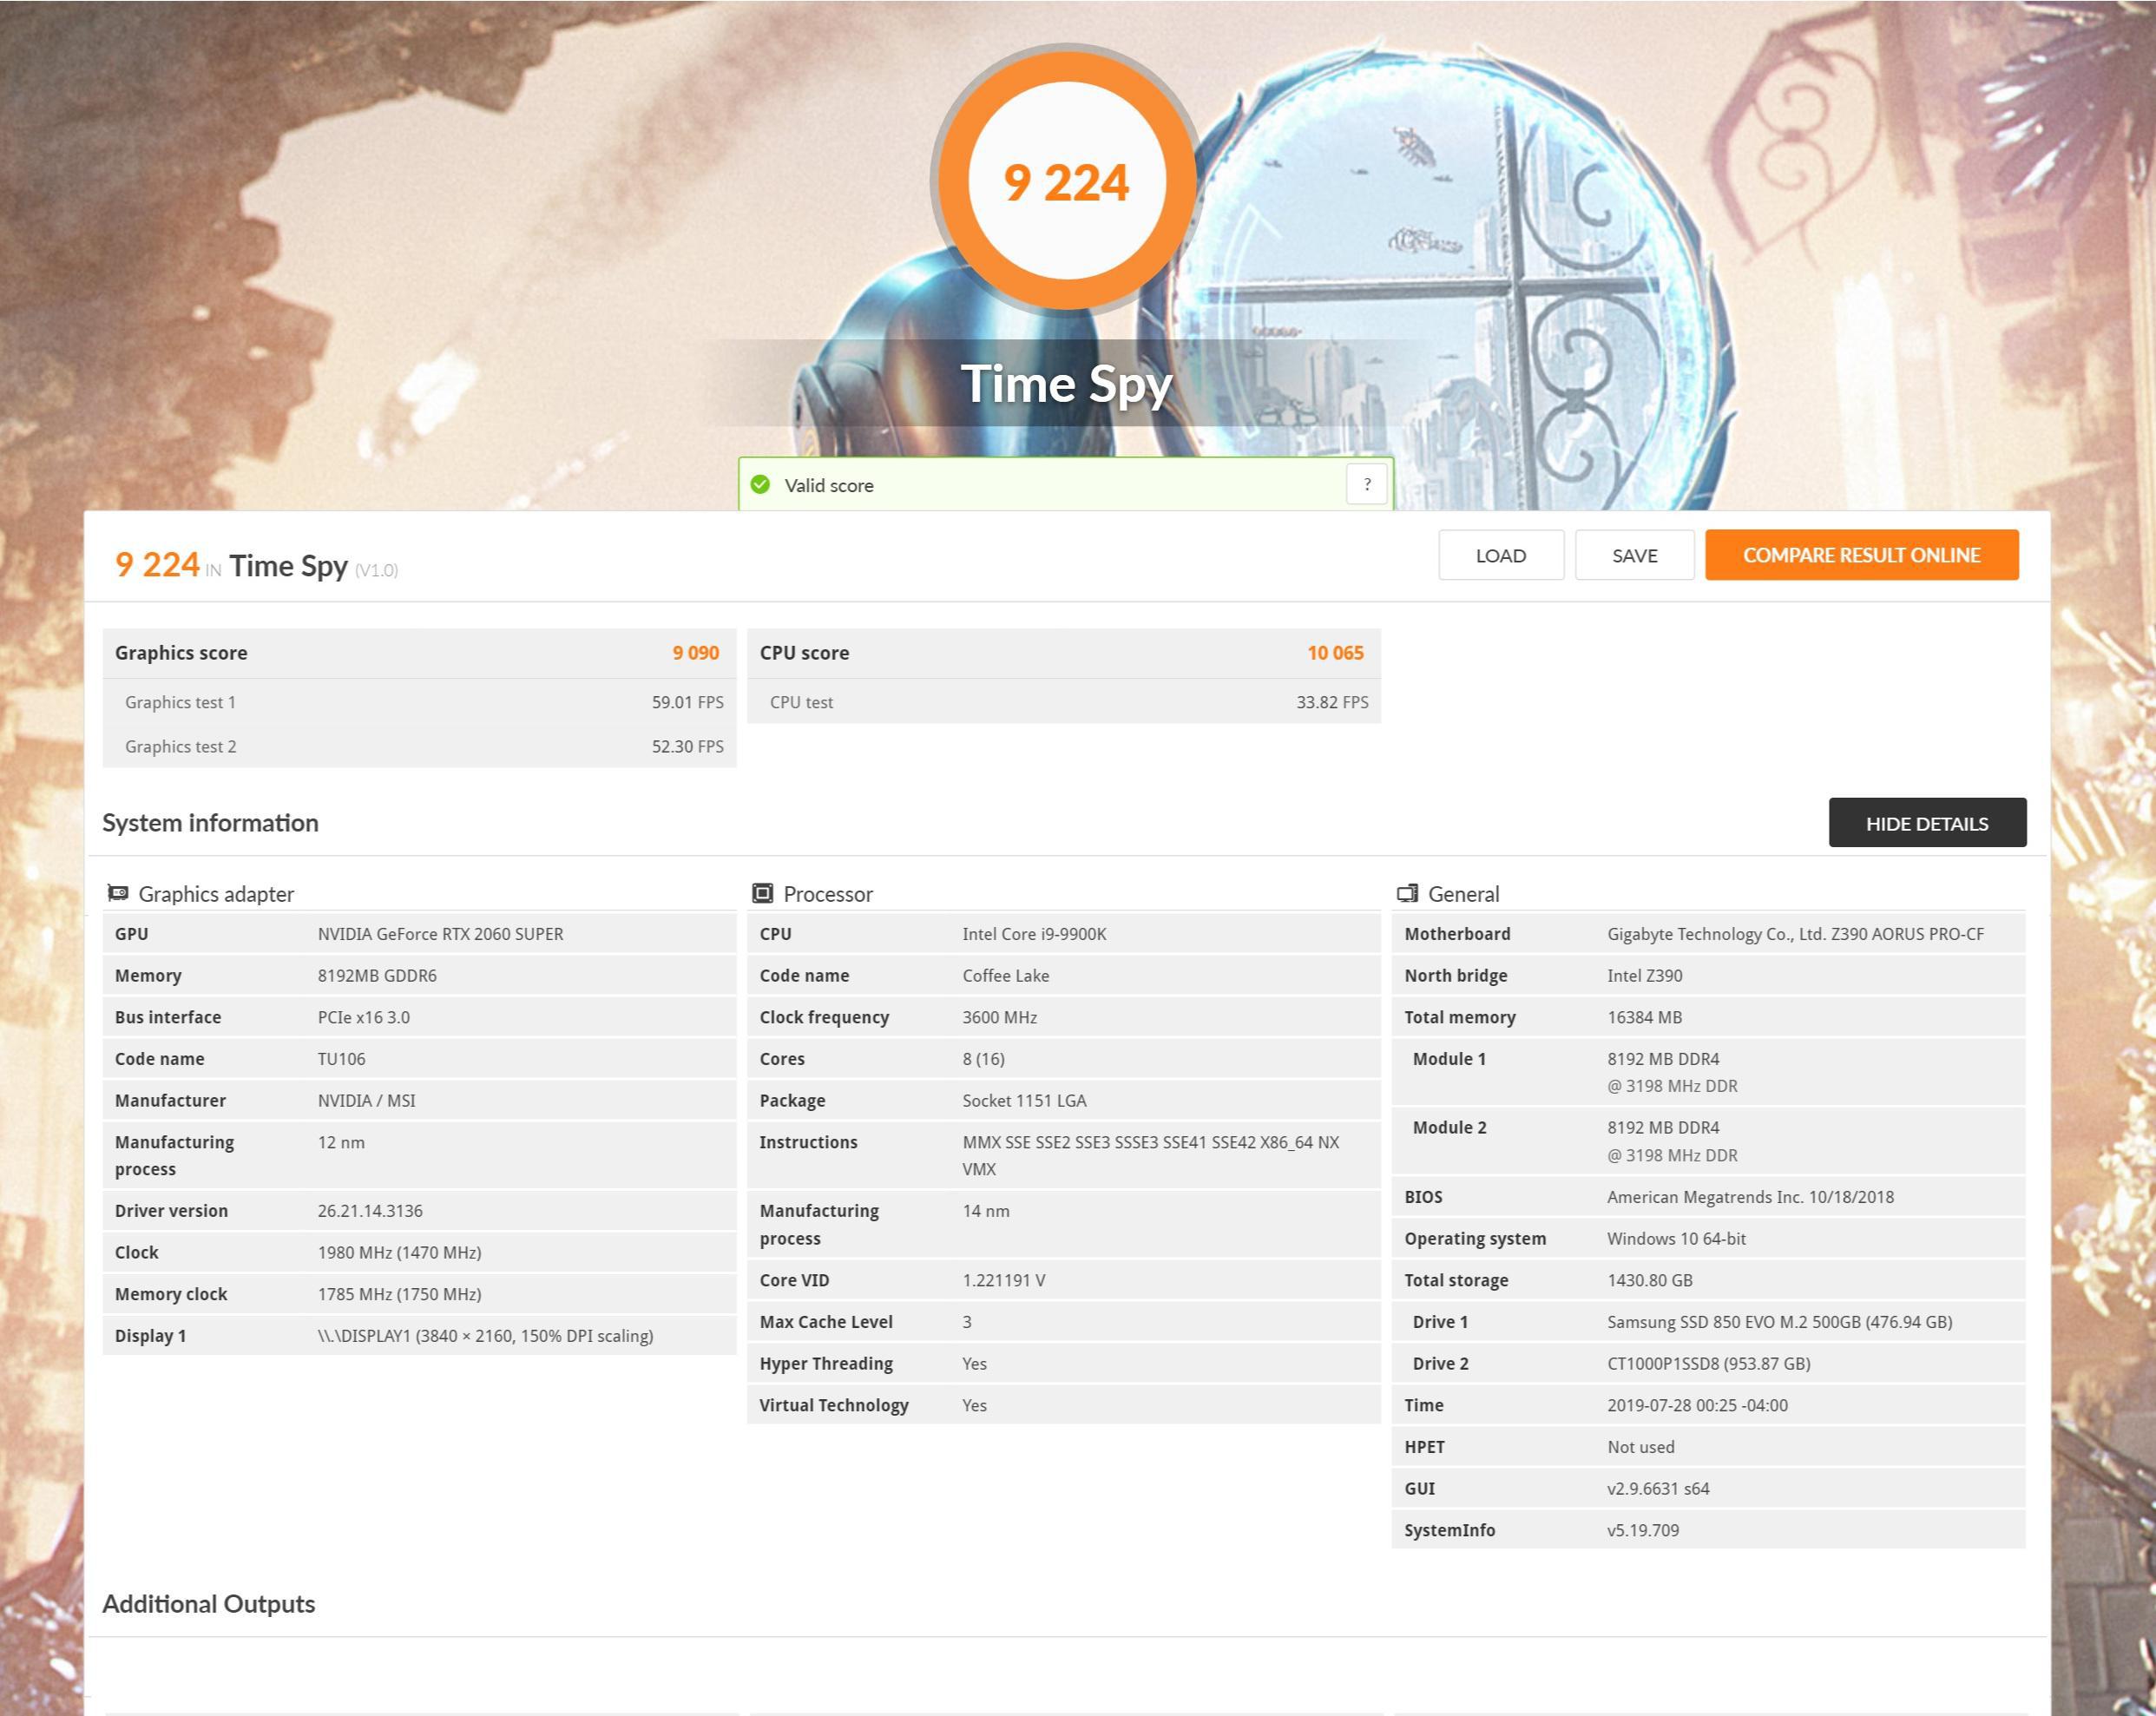Click the (V1.0) version label

click(x=376, y=570)
